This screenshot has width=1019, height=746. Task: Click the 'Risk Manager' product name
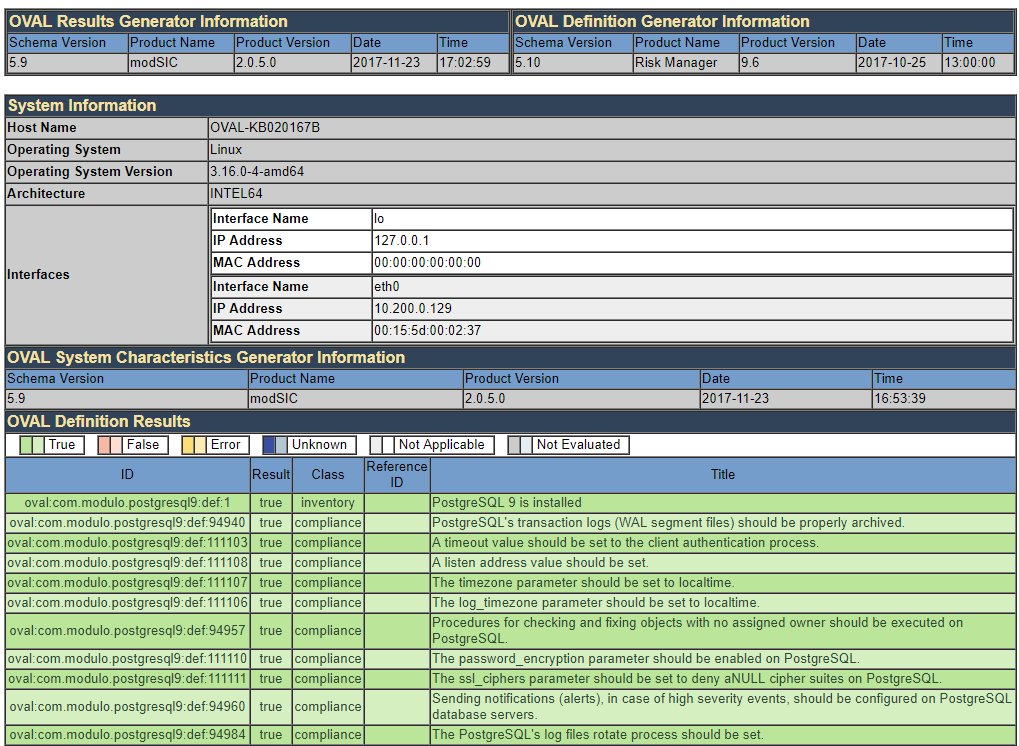676,63
